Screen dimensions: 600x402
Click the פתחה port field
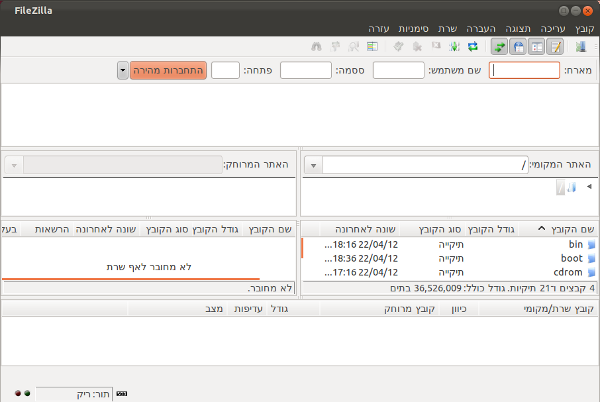tap(225, 70)
